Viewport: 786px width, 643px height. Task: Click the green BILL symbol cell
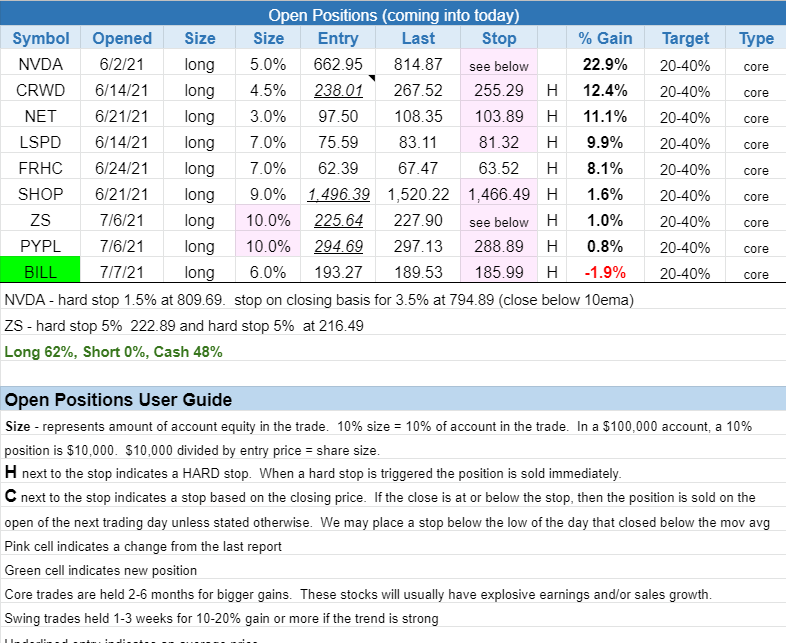pyautogui.click(x=41, y=272)
